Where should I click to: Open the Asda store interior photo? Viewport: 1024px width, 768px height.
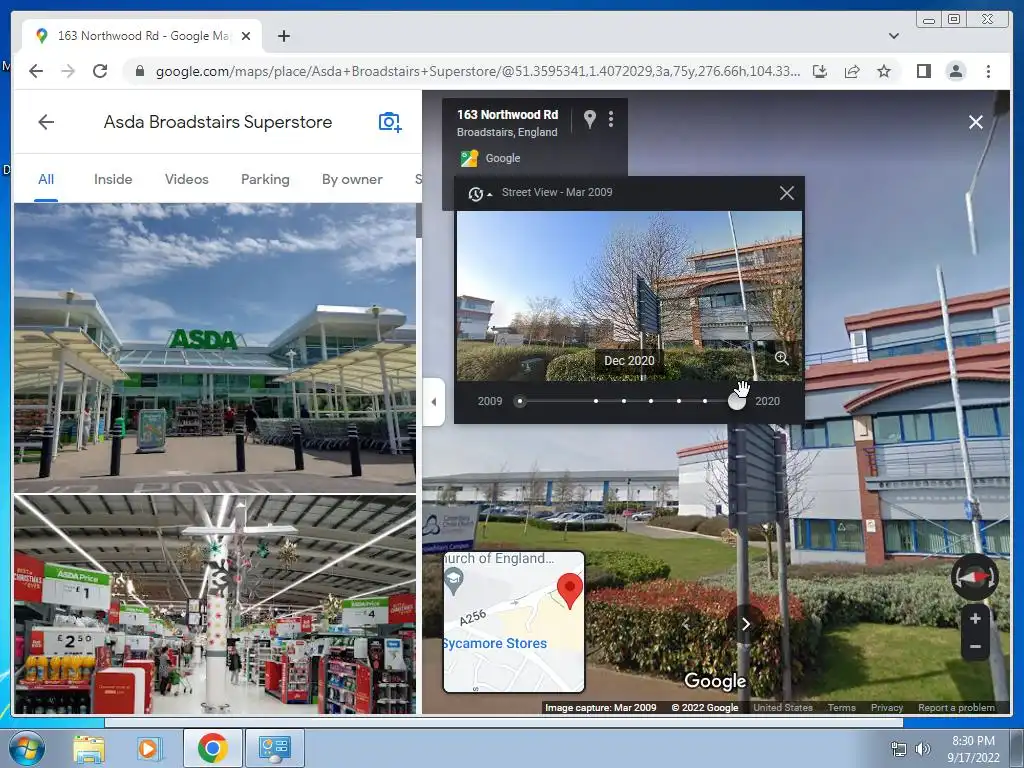pos(215,604)
